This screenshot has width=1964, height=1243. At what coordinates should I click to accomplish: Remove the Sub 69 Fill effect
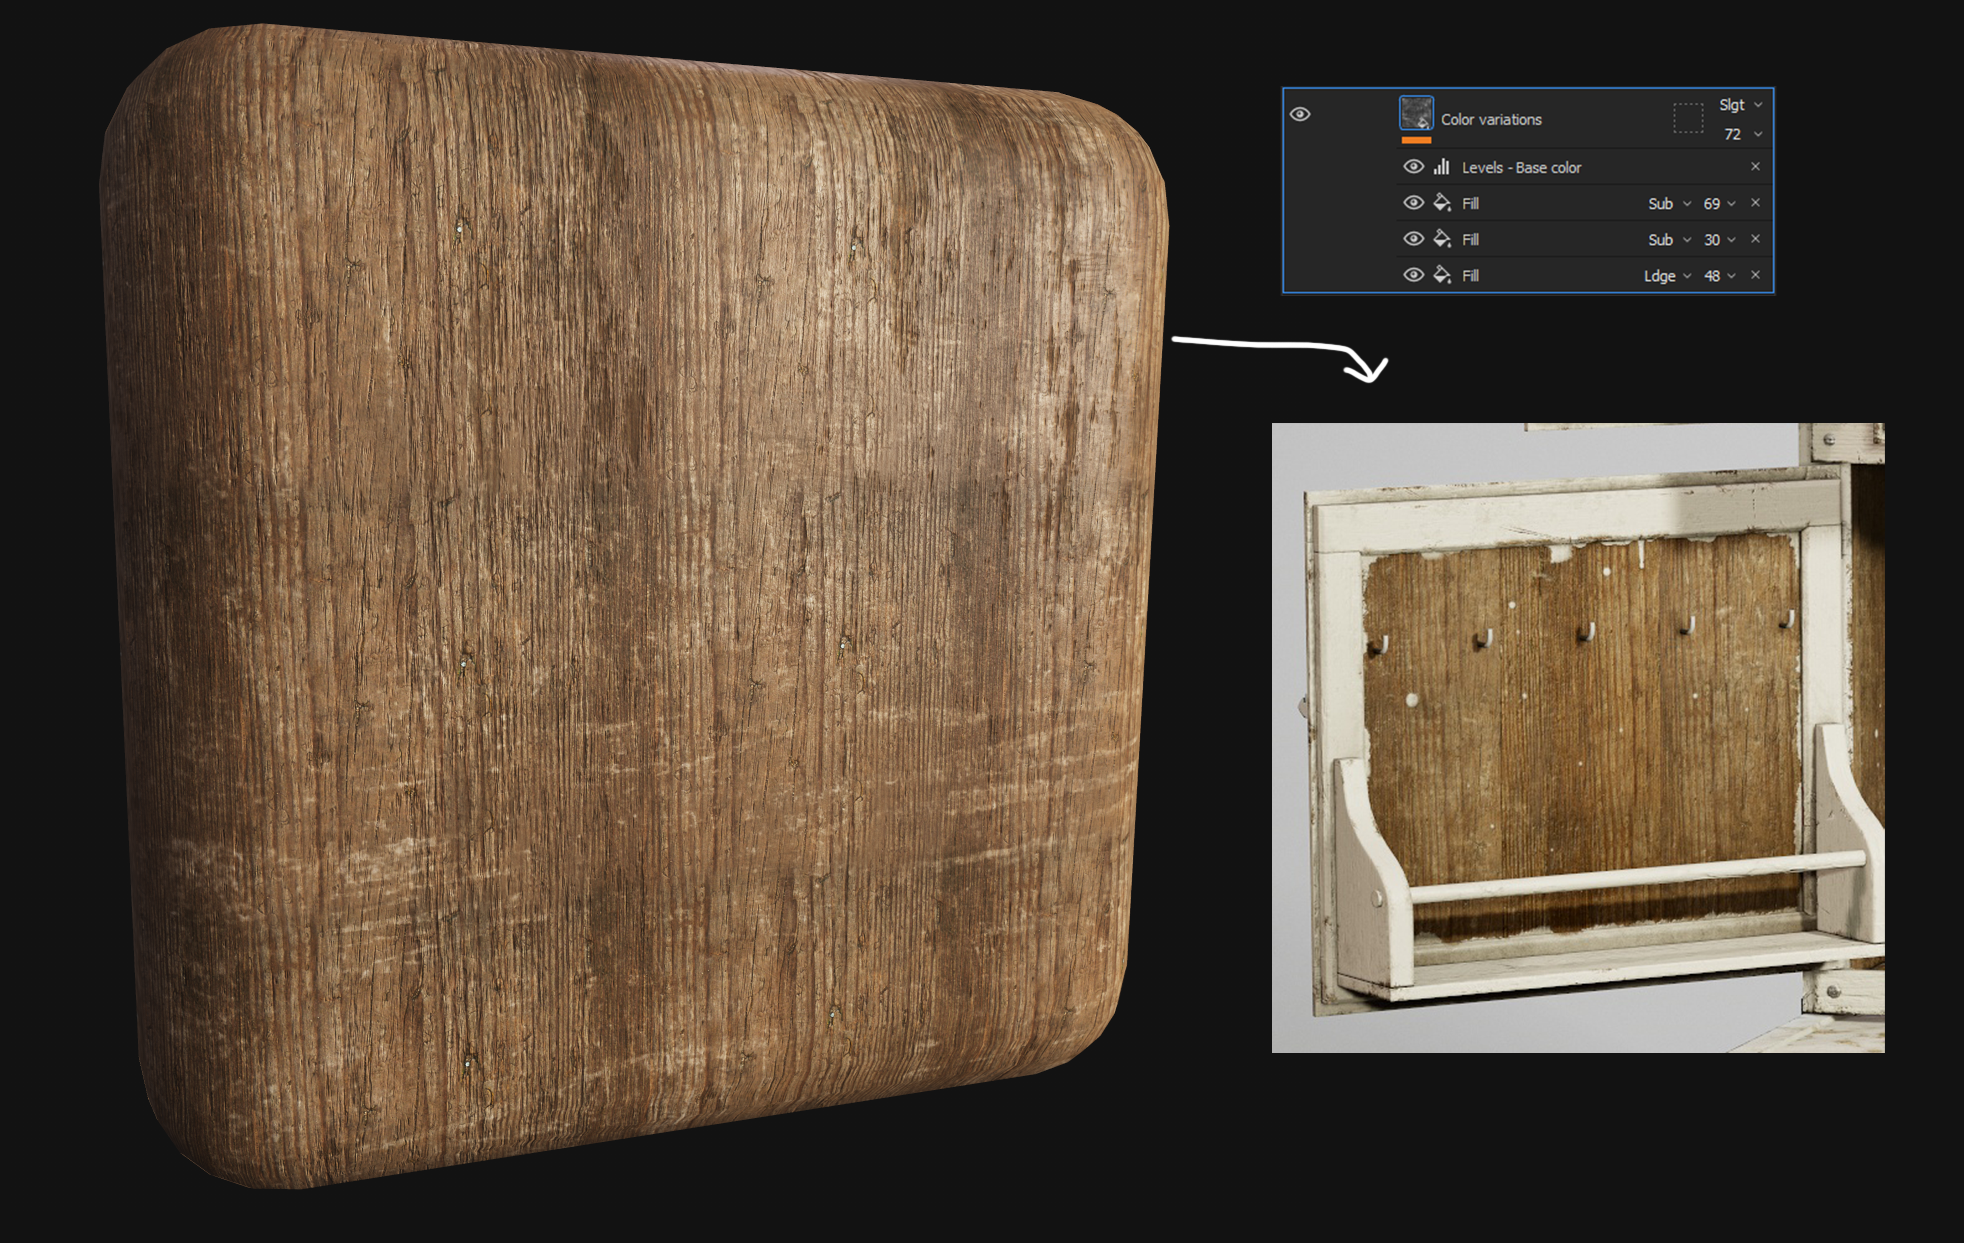pos(1754,204)
